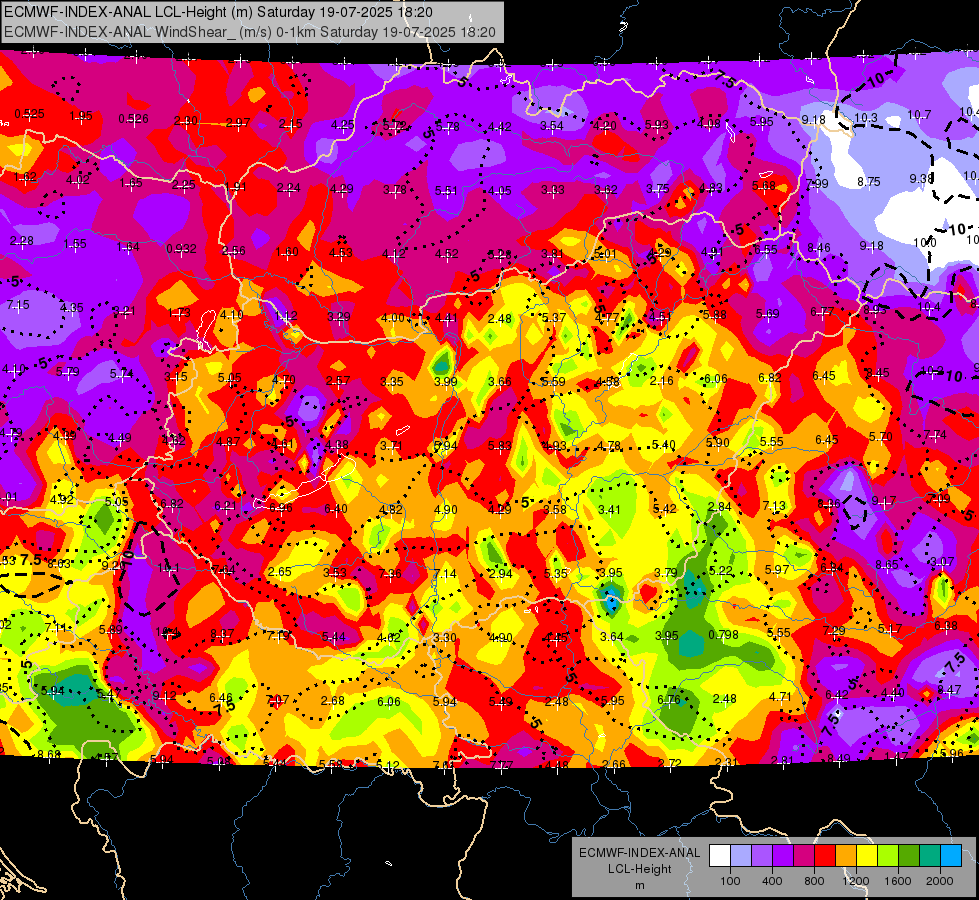Click the sky blue legend swatch
This screenshot has width=979, height=900.
coord(951,856)
